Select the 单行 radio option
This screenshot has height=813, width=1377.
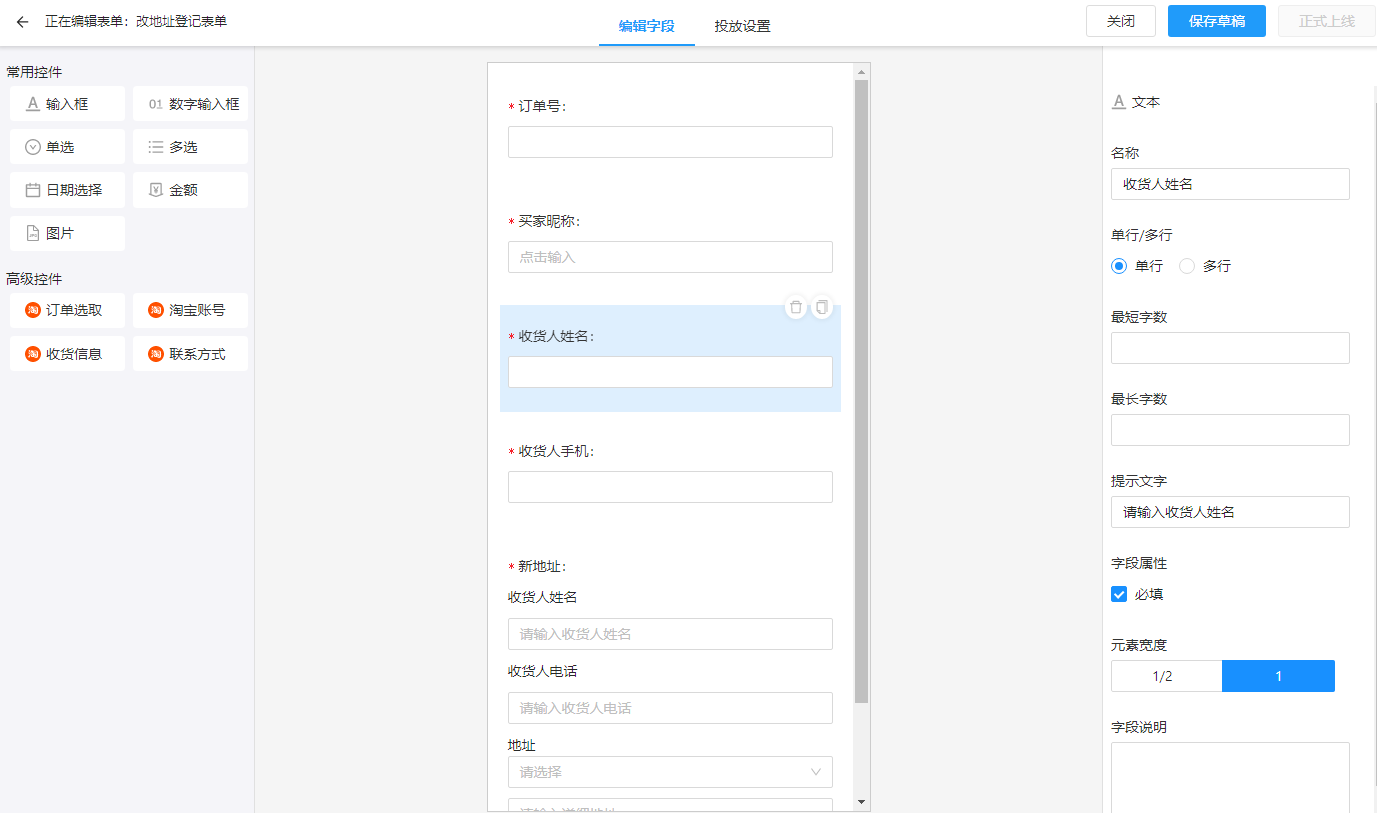(x=1119, y=266)
